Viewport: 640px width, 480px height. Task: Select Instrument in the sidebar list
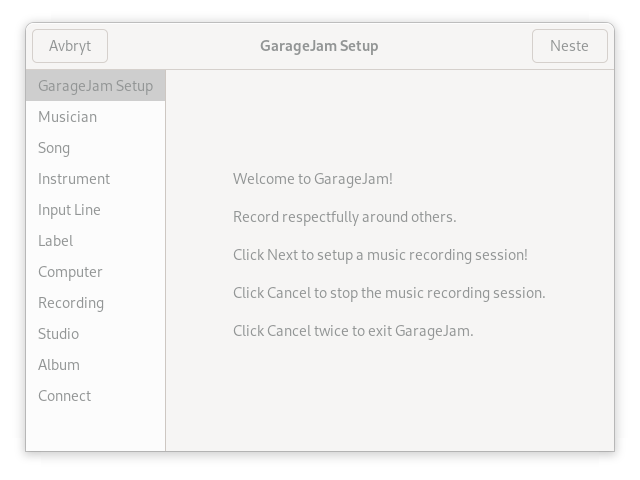click(x=74, y=179)
